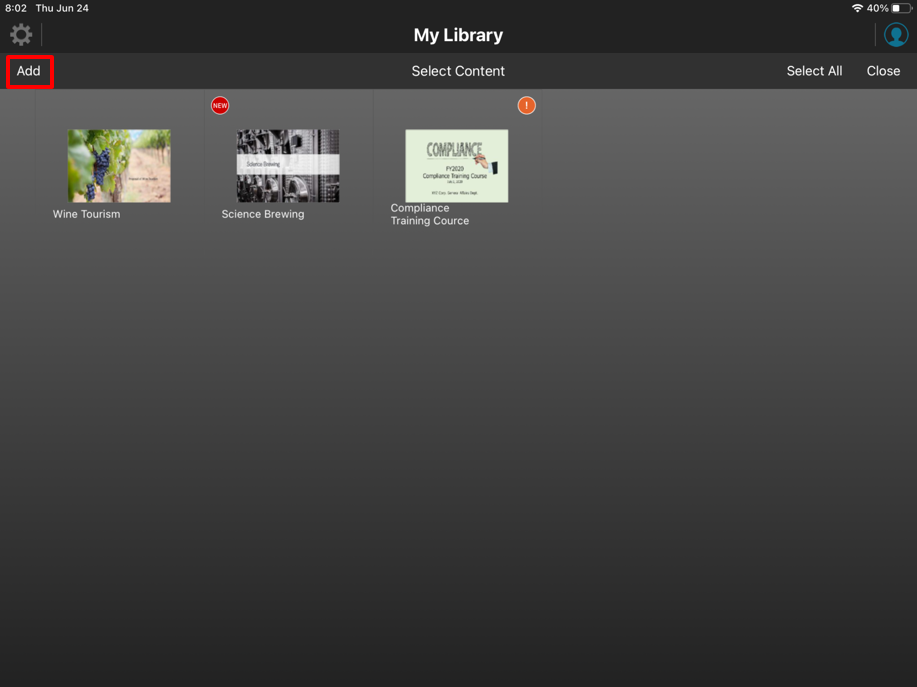Tap the My Library header title

458,35
